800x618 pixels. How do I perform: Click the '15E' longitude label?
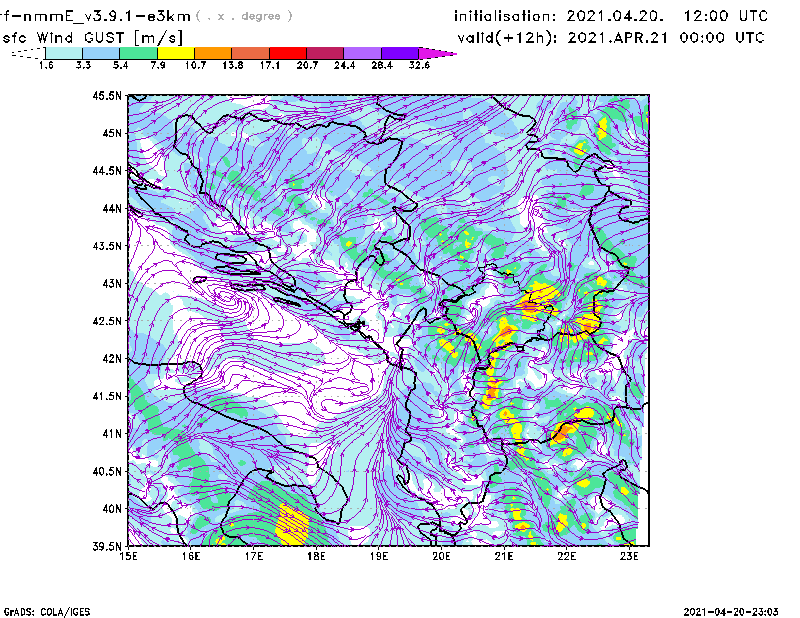(x=128, y=556)
